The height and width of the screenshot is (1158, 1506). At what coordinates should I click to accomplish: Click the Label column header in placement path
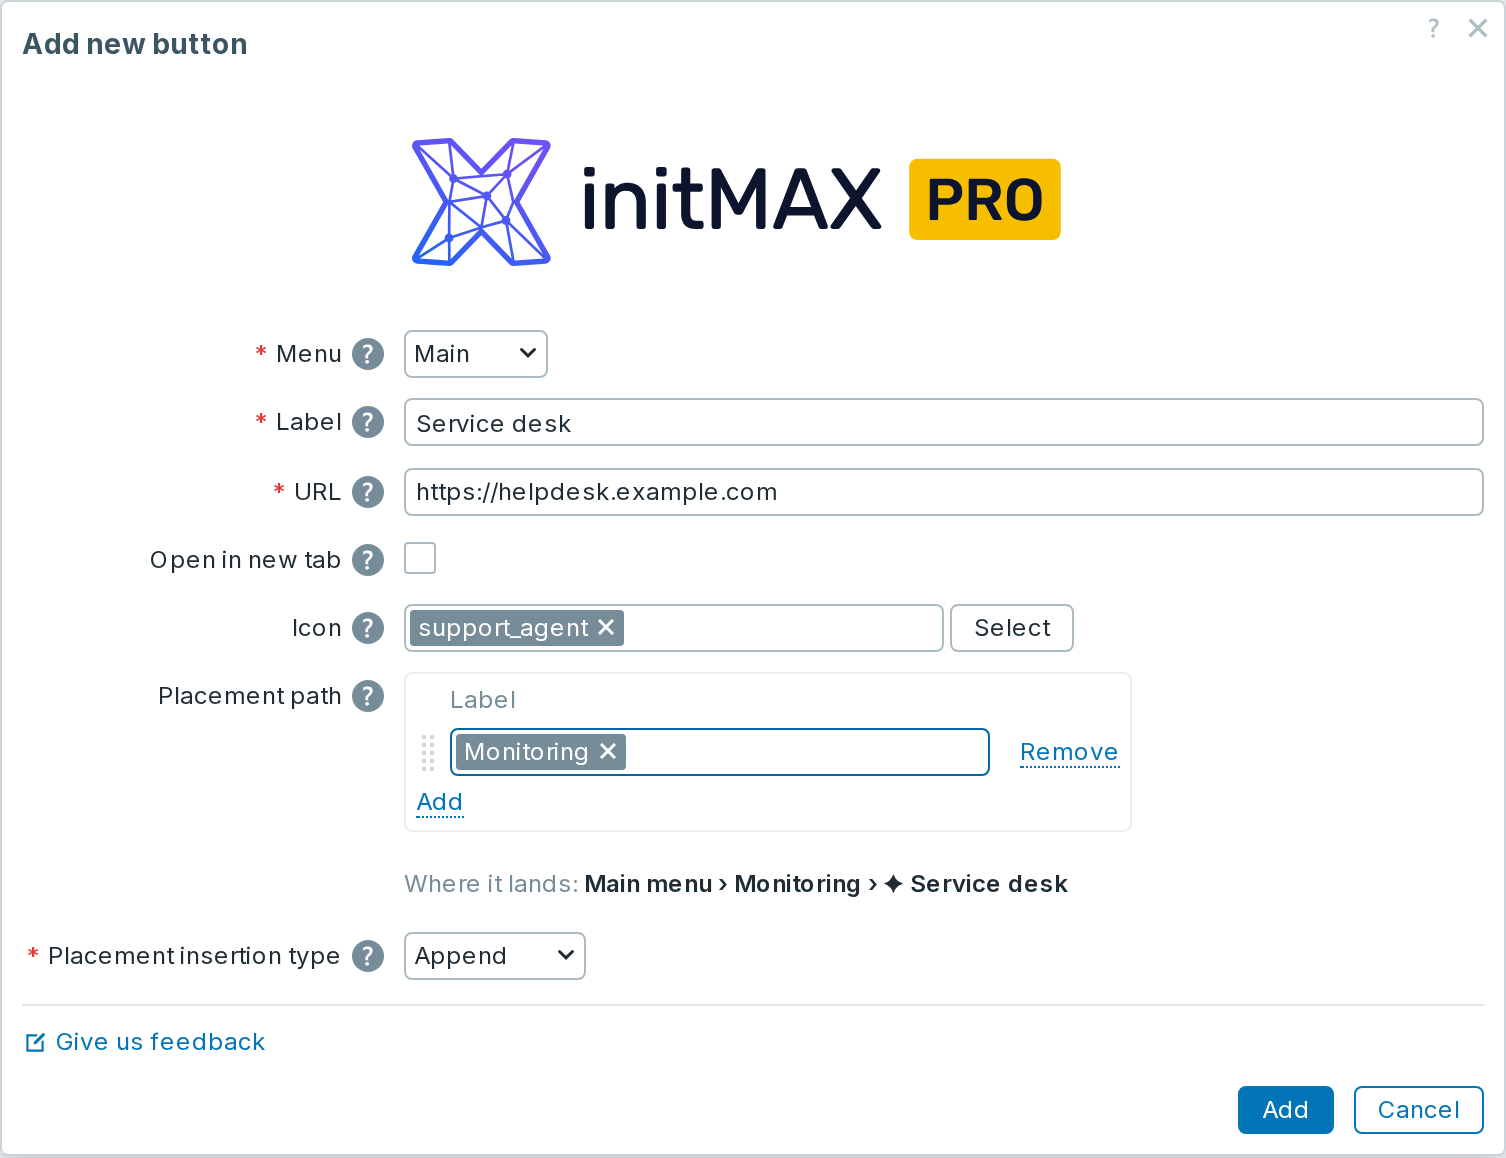coord(483,700)
